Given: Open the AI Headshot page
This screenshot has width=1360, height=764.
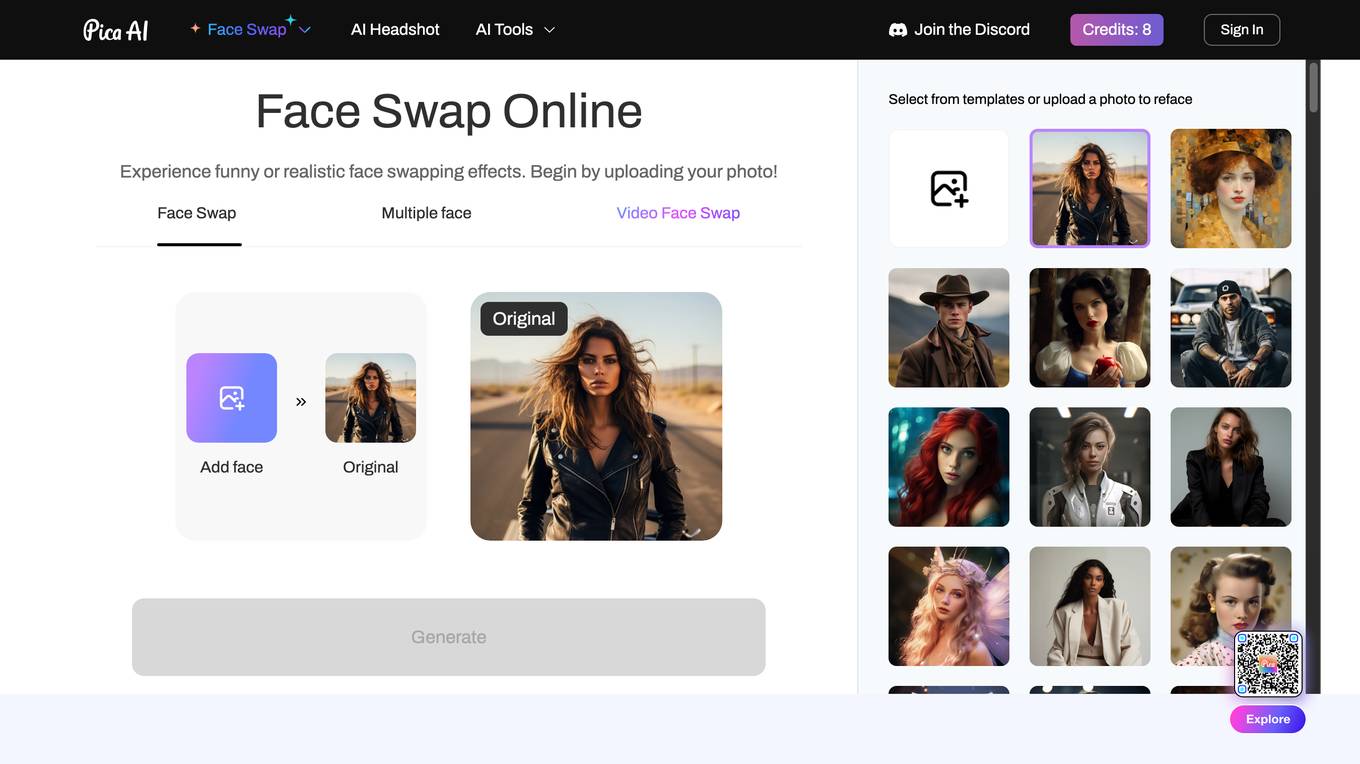Looking at the screenshot, I should [x=395, y=29].
